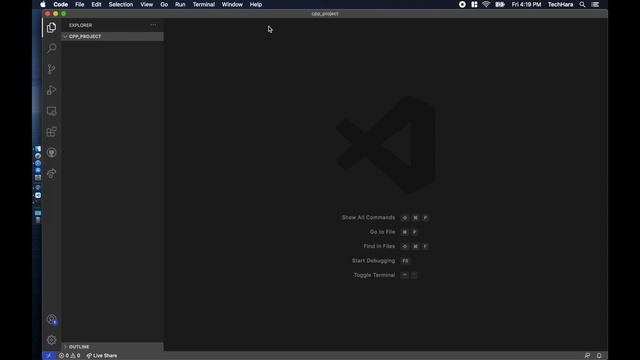
Task: Open the Apple menu
Action: click(43, 4)
